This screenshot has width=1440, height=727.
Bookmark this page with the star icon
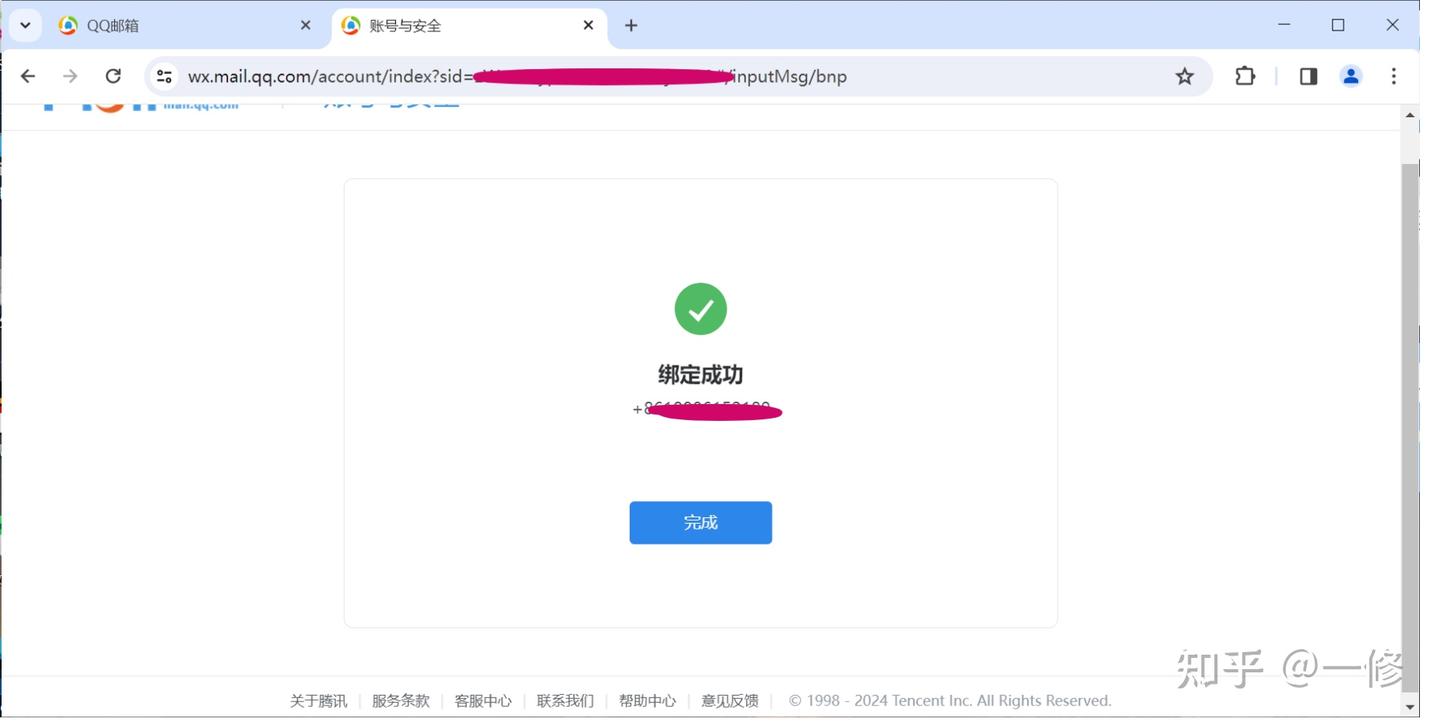point(1184,76)
